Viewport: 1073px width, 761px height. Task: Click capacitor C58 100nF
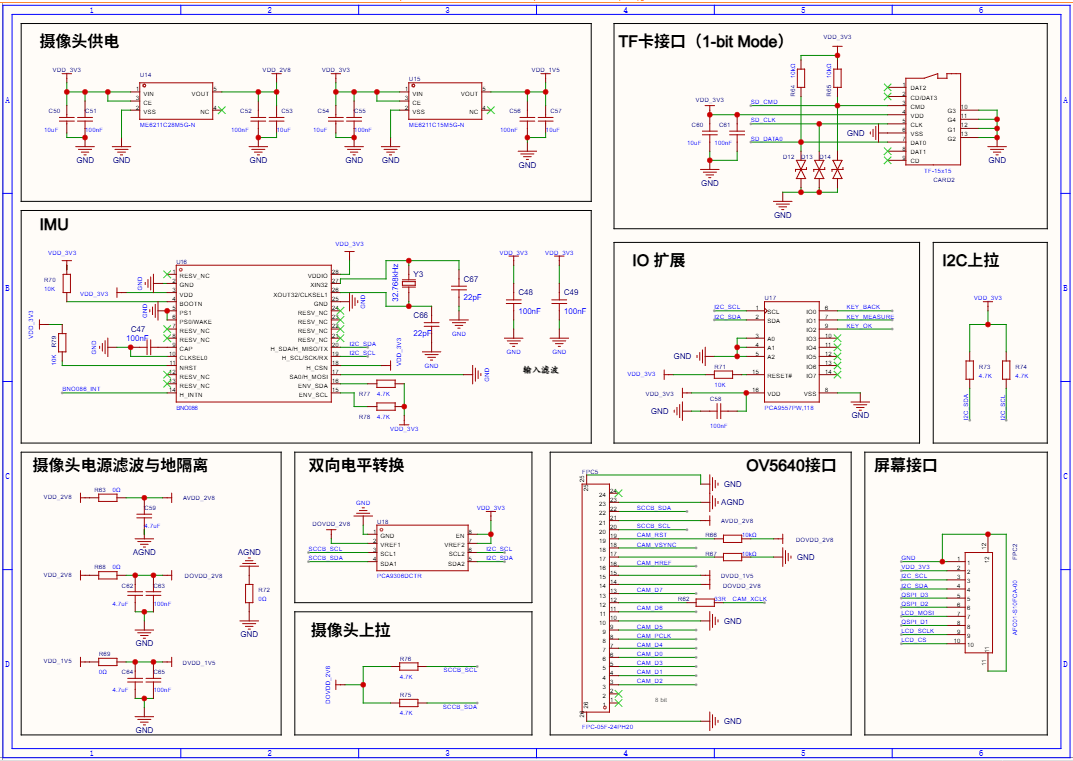point(719,411)
